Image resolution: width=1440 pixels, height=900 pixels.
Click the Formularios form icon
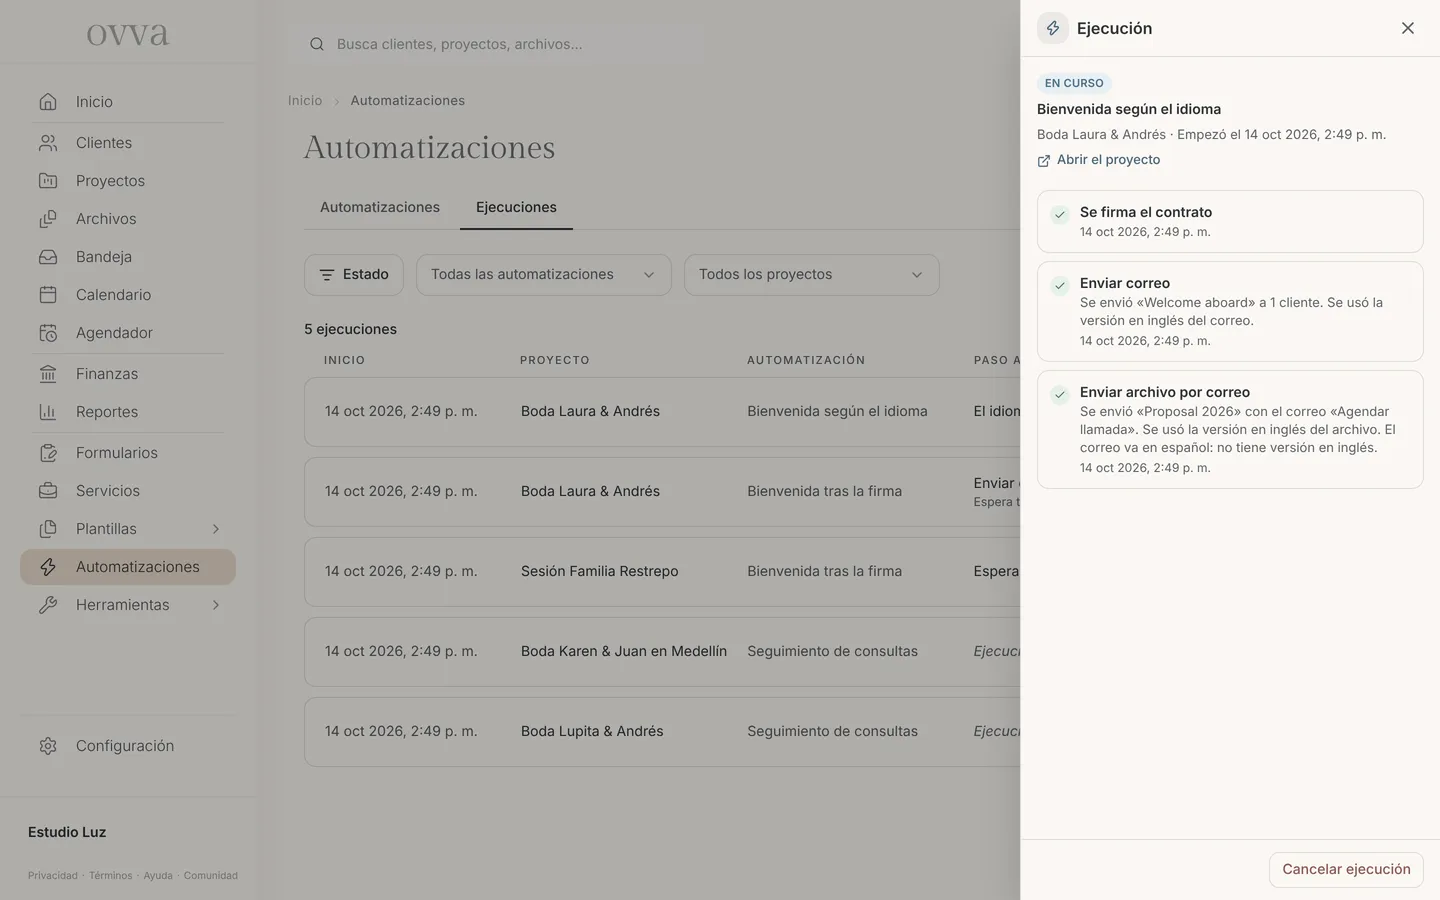click(x=48, y=453)
